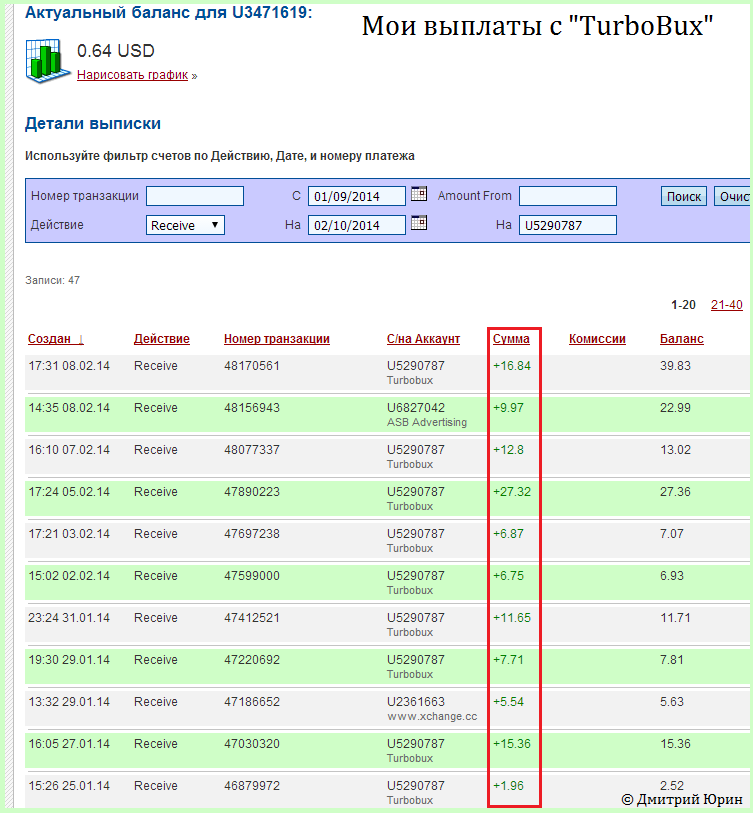The height and width of the screenshot is (813, 753).
Task: Open the end date calendar picker icon
Action: click(419, 223)
